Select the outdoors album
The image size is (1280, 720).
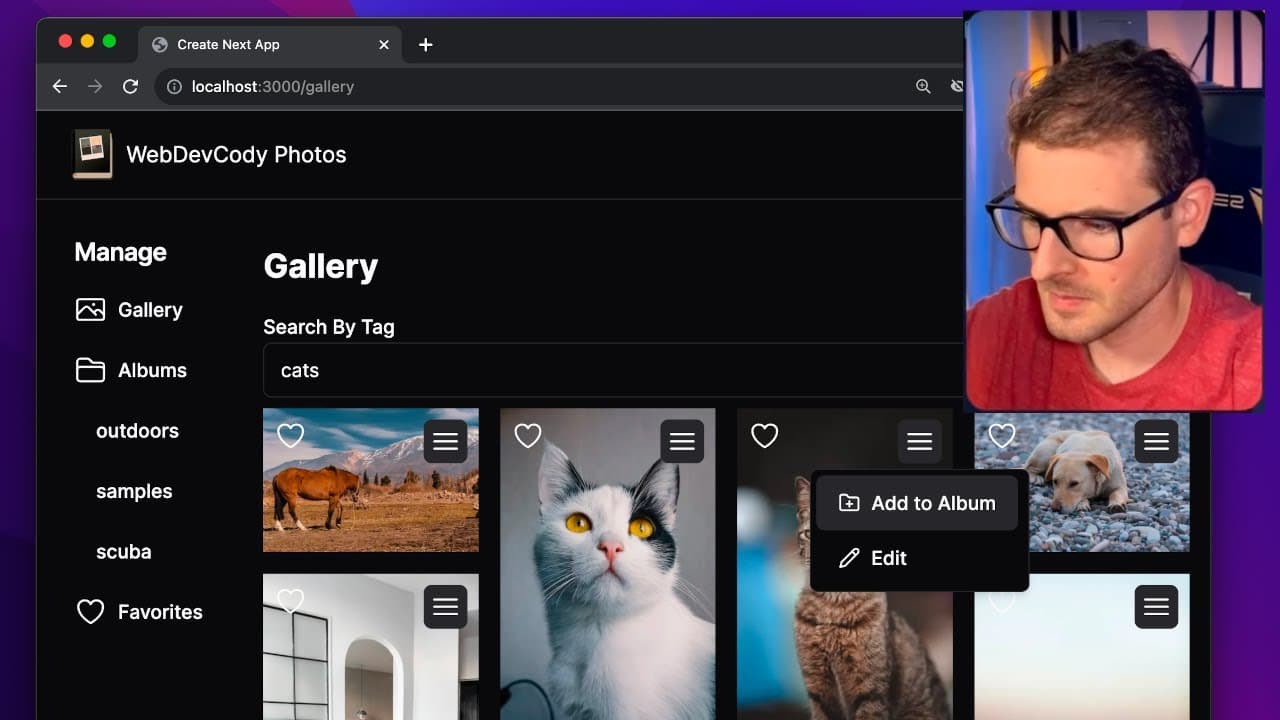coord(137,431)
